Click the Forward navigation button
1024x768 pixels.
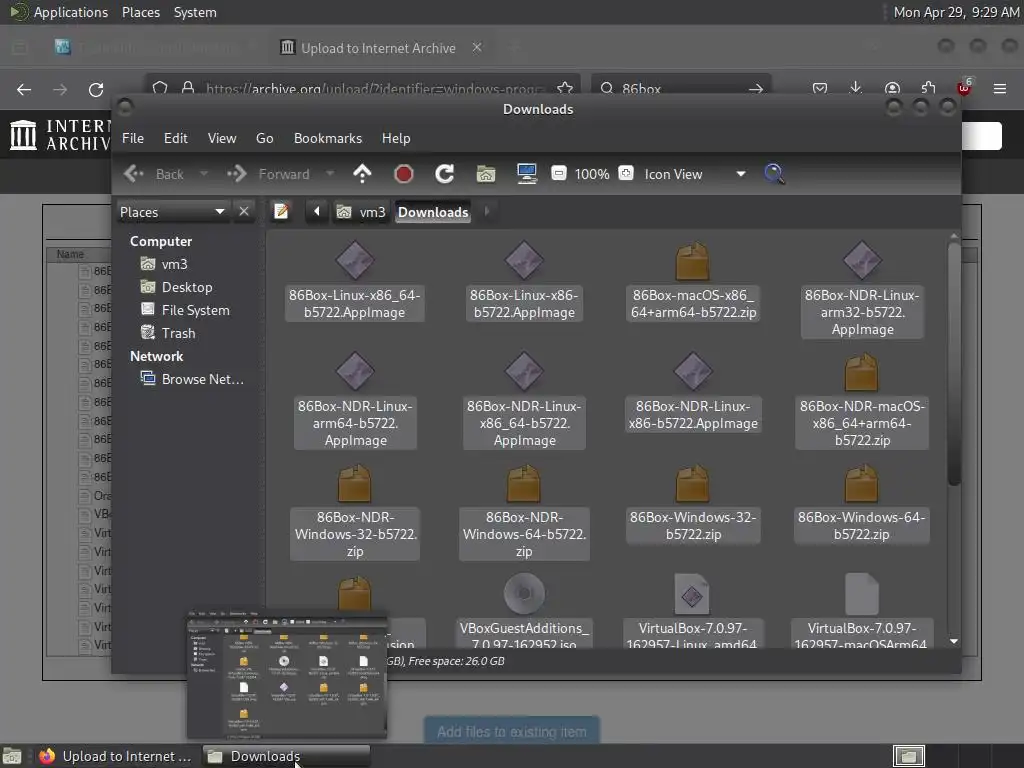pos(269,174)
